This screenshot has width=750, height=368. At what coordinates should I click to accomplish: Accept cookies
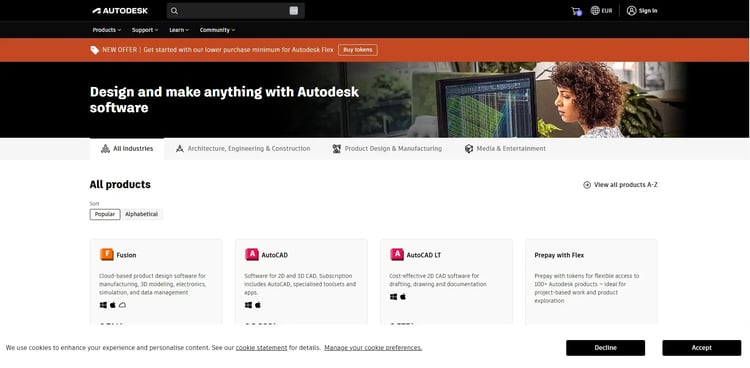pos(702,348)
